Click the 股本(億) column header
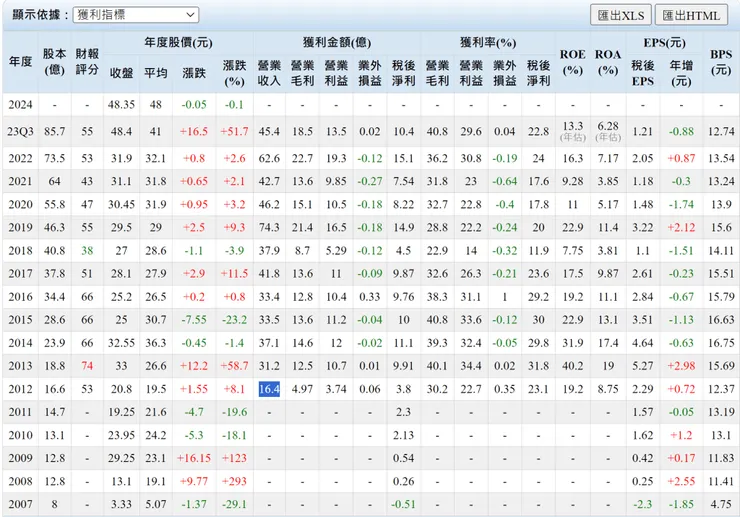Viewport: 740px width, 517px height. pos(54,62)
